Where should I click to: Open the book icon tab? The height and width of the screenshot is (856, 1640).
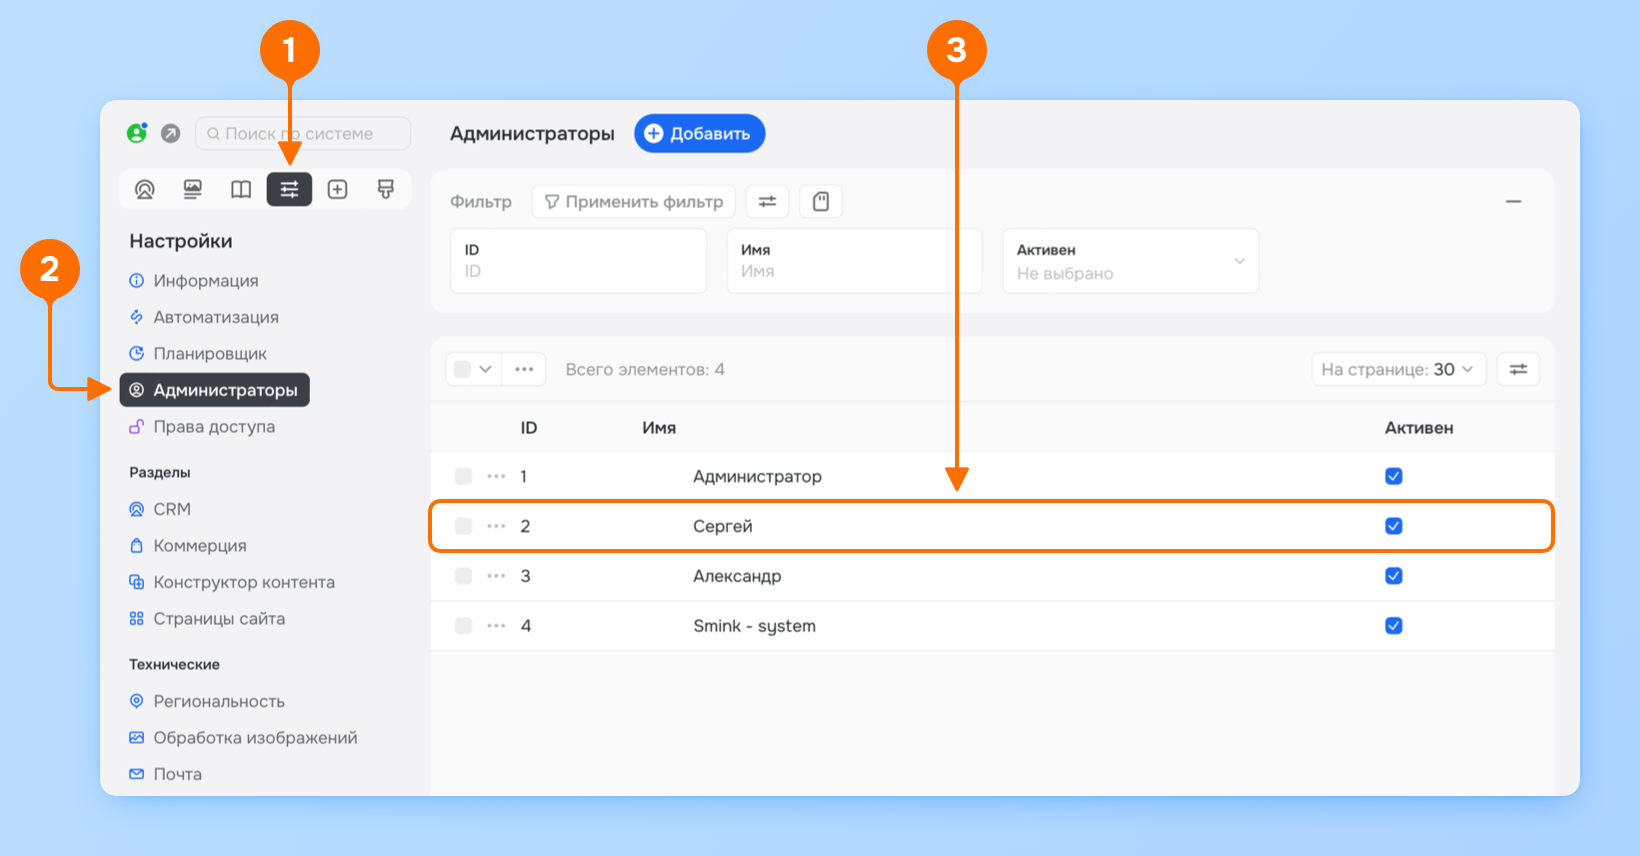tap(241, 189)
